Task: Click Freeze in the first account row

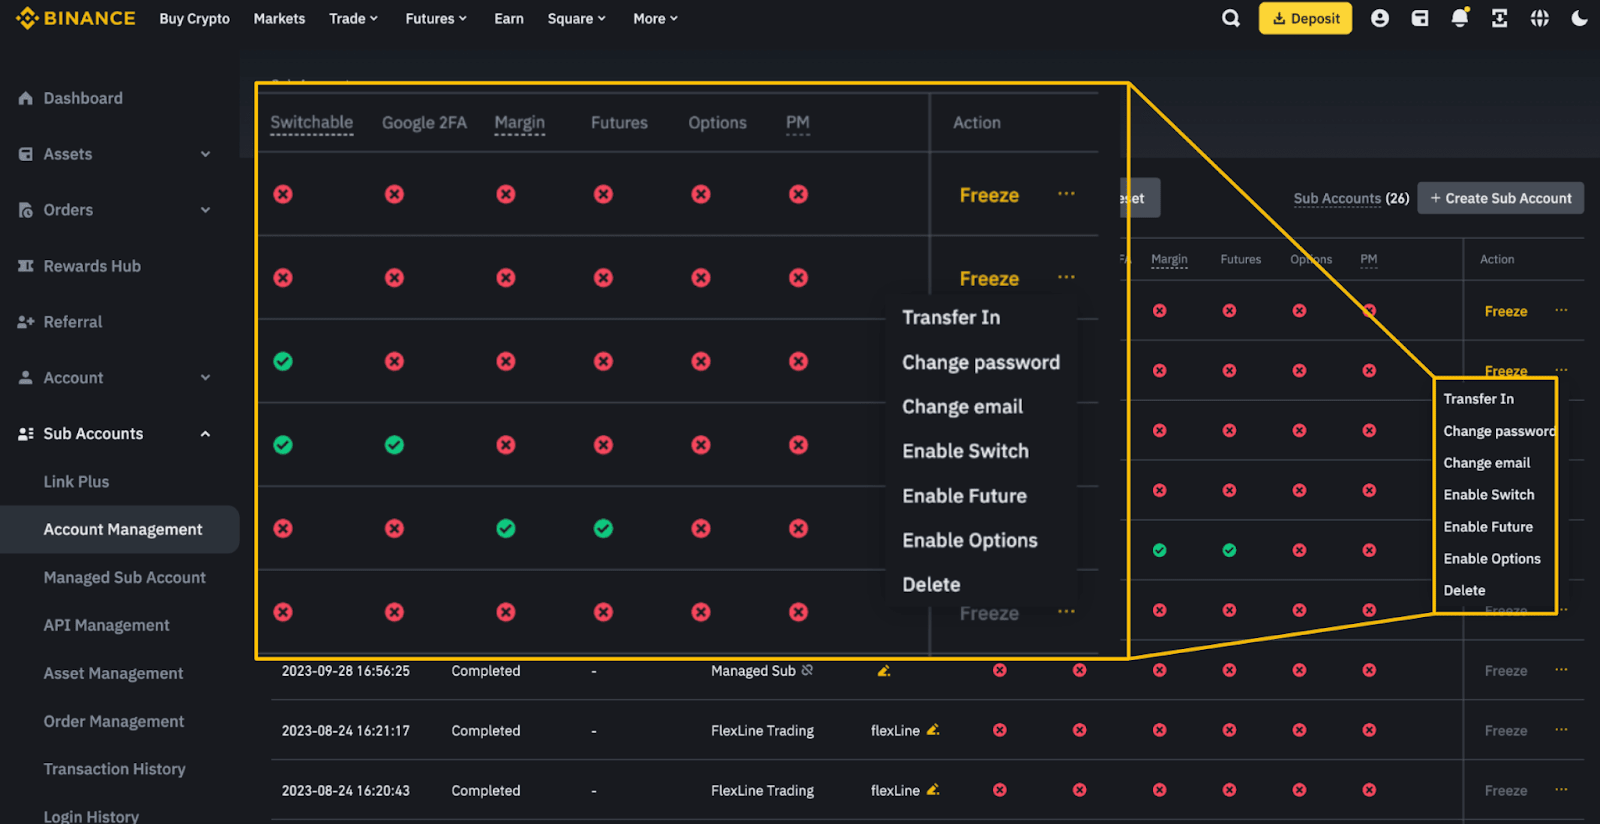Action: coord(1505,311)
